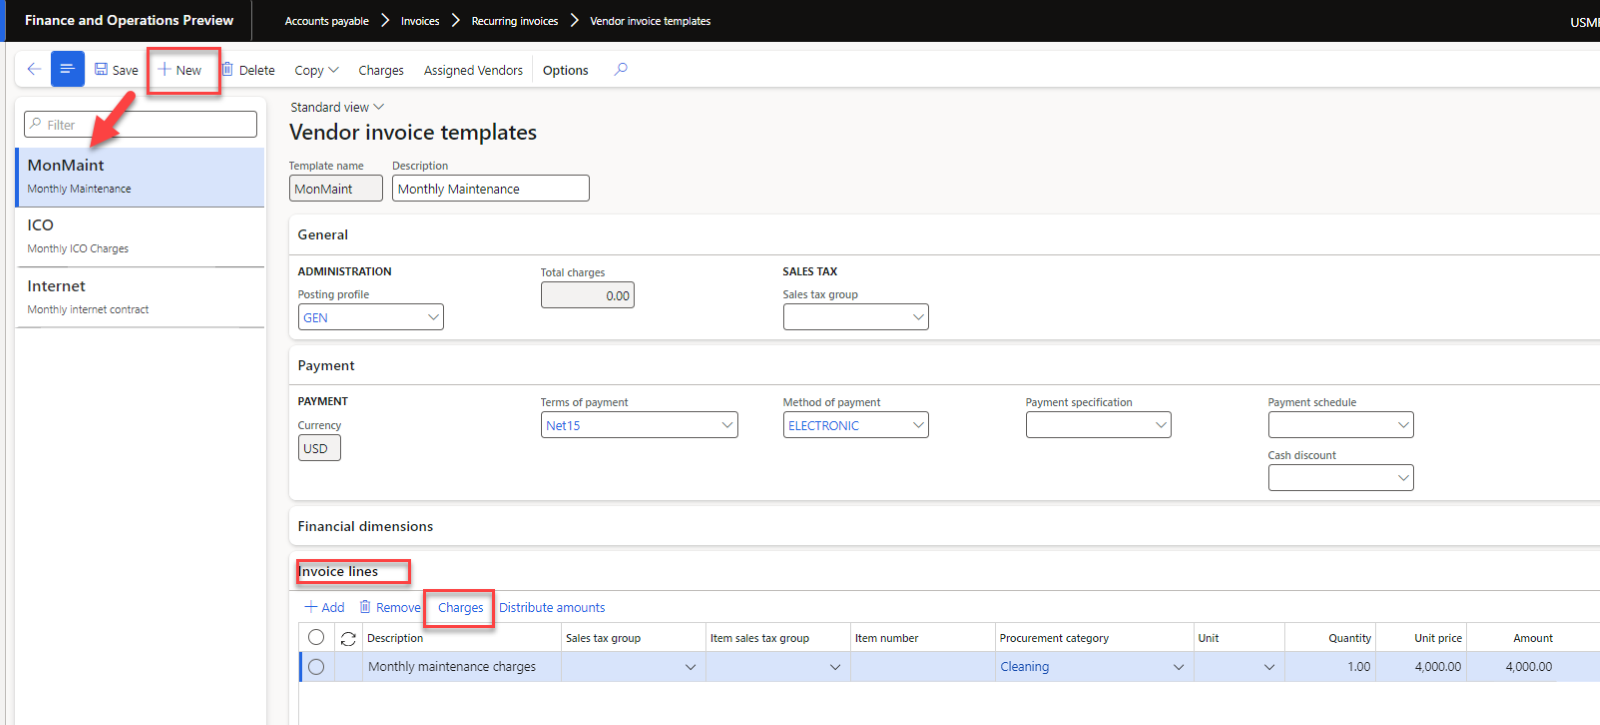Expand Standard view dropdown
Image resolution: width=1600 pixels, height=725 pixels.
(337, 107)
